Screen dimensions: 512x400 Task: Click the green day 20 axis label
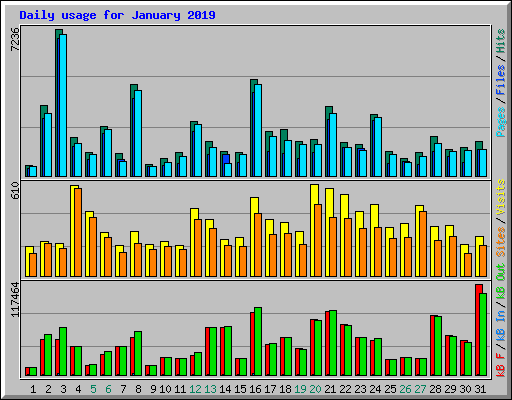(315, 389)
